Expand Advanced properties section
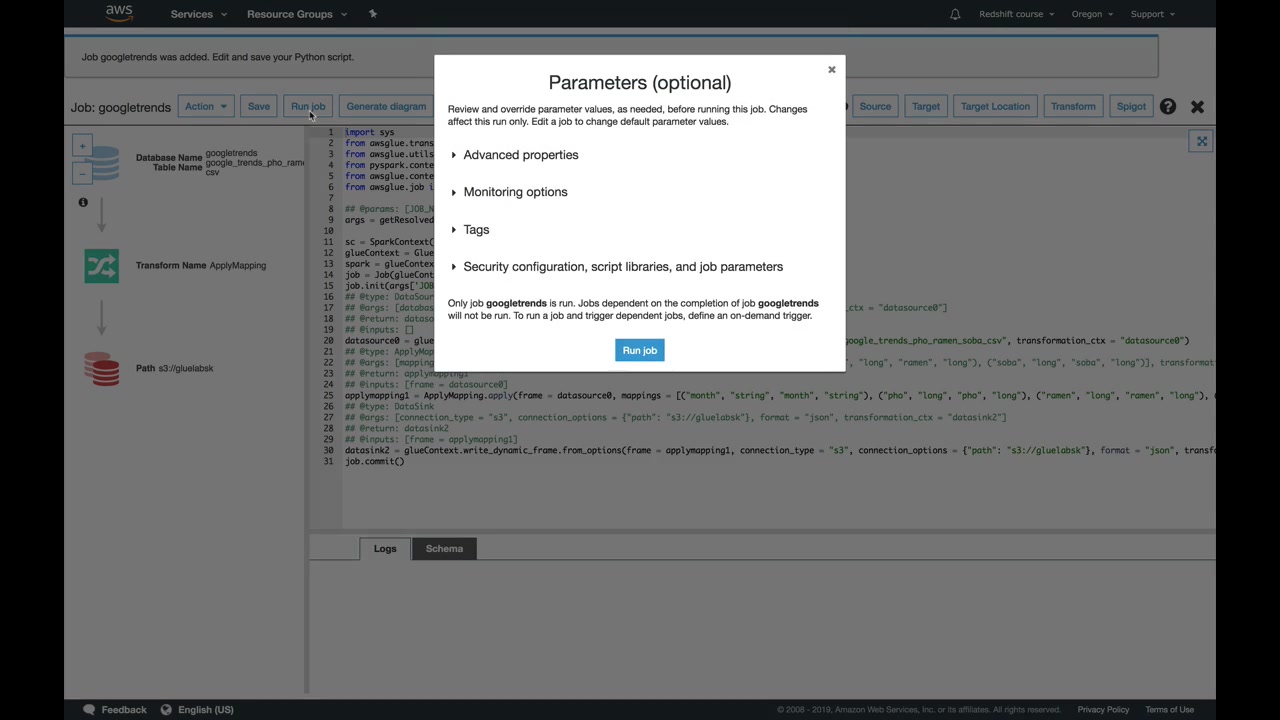 click(x=515, y=155)
